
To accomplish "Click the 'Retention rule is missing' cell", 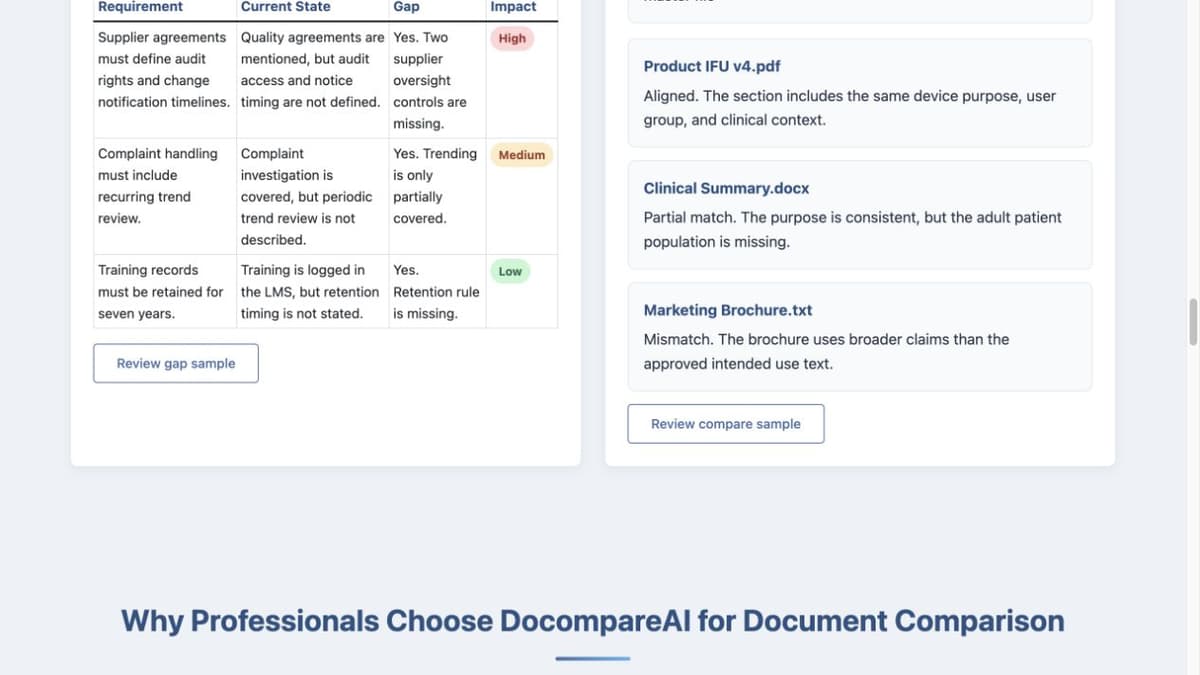I will point(438,291).
